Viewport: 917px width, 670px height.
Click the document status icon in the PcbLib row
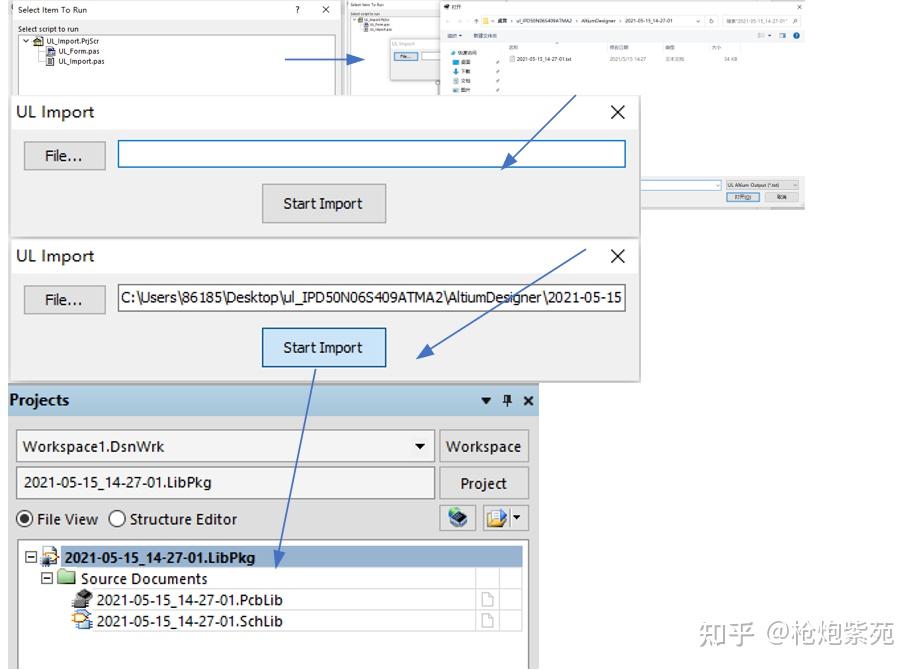click(487, 599)
